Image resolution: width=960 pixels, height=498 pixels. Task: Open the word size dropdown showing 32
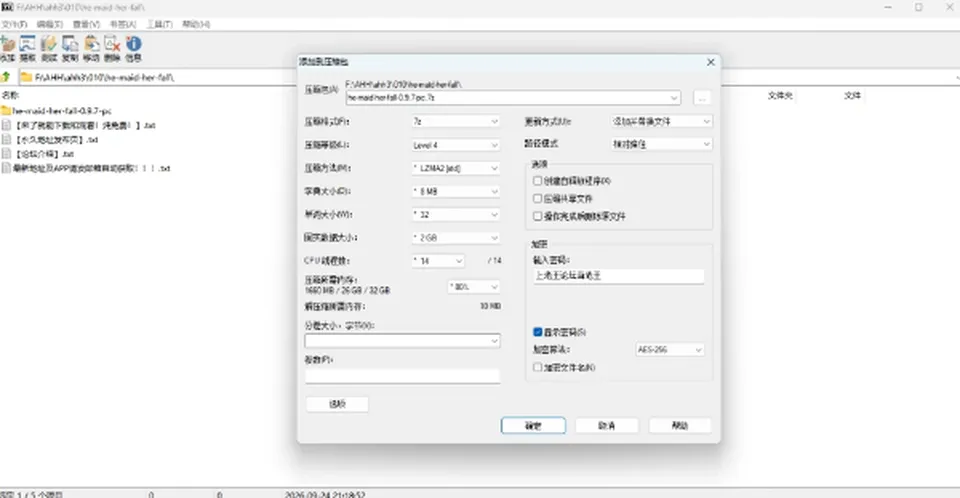[x=456, y=214]
